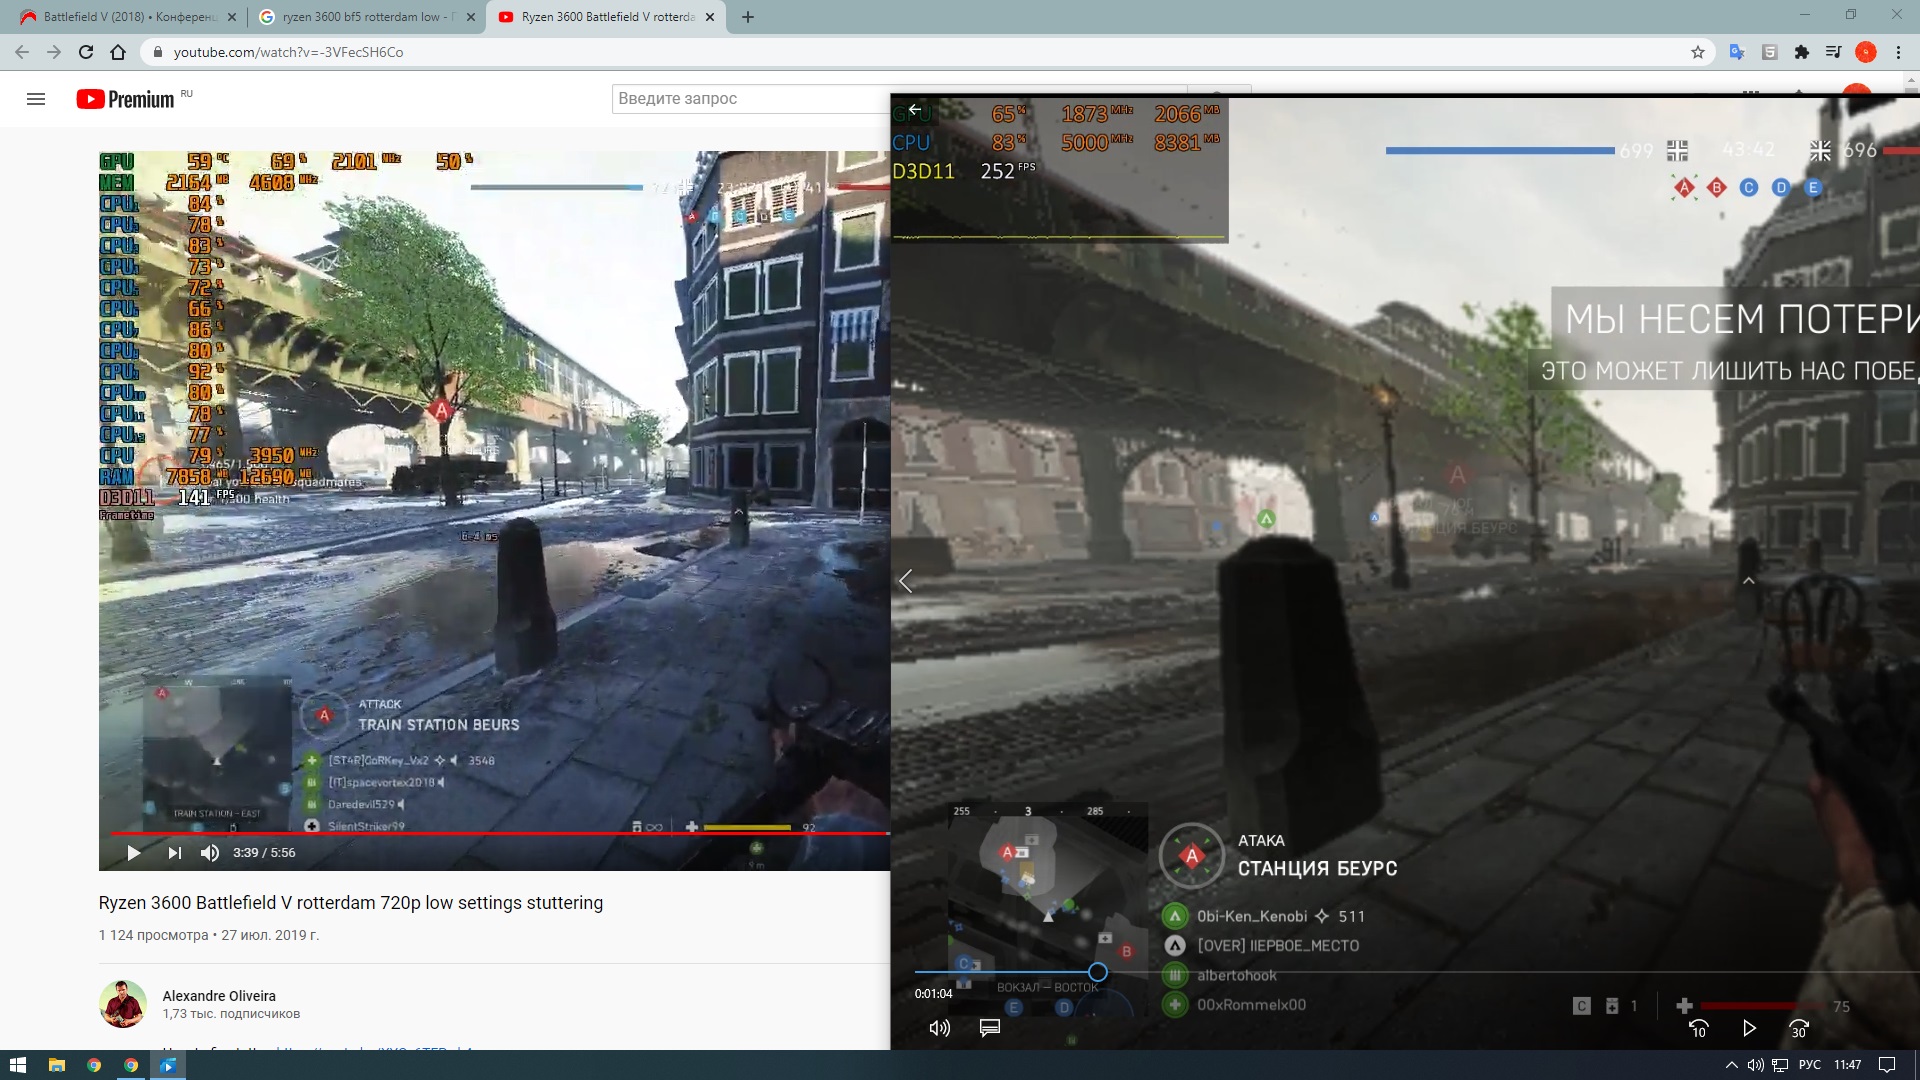Image resolution: width=1920 pixels, height=1080 pixels.
Task: Switch to the Battlefield V (2018) tab
Action: 128,17
